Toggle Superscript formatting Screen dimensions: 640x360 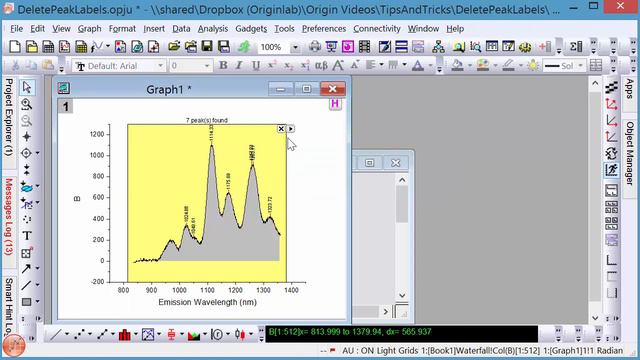272,65
